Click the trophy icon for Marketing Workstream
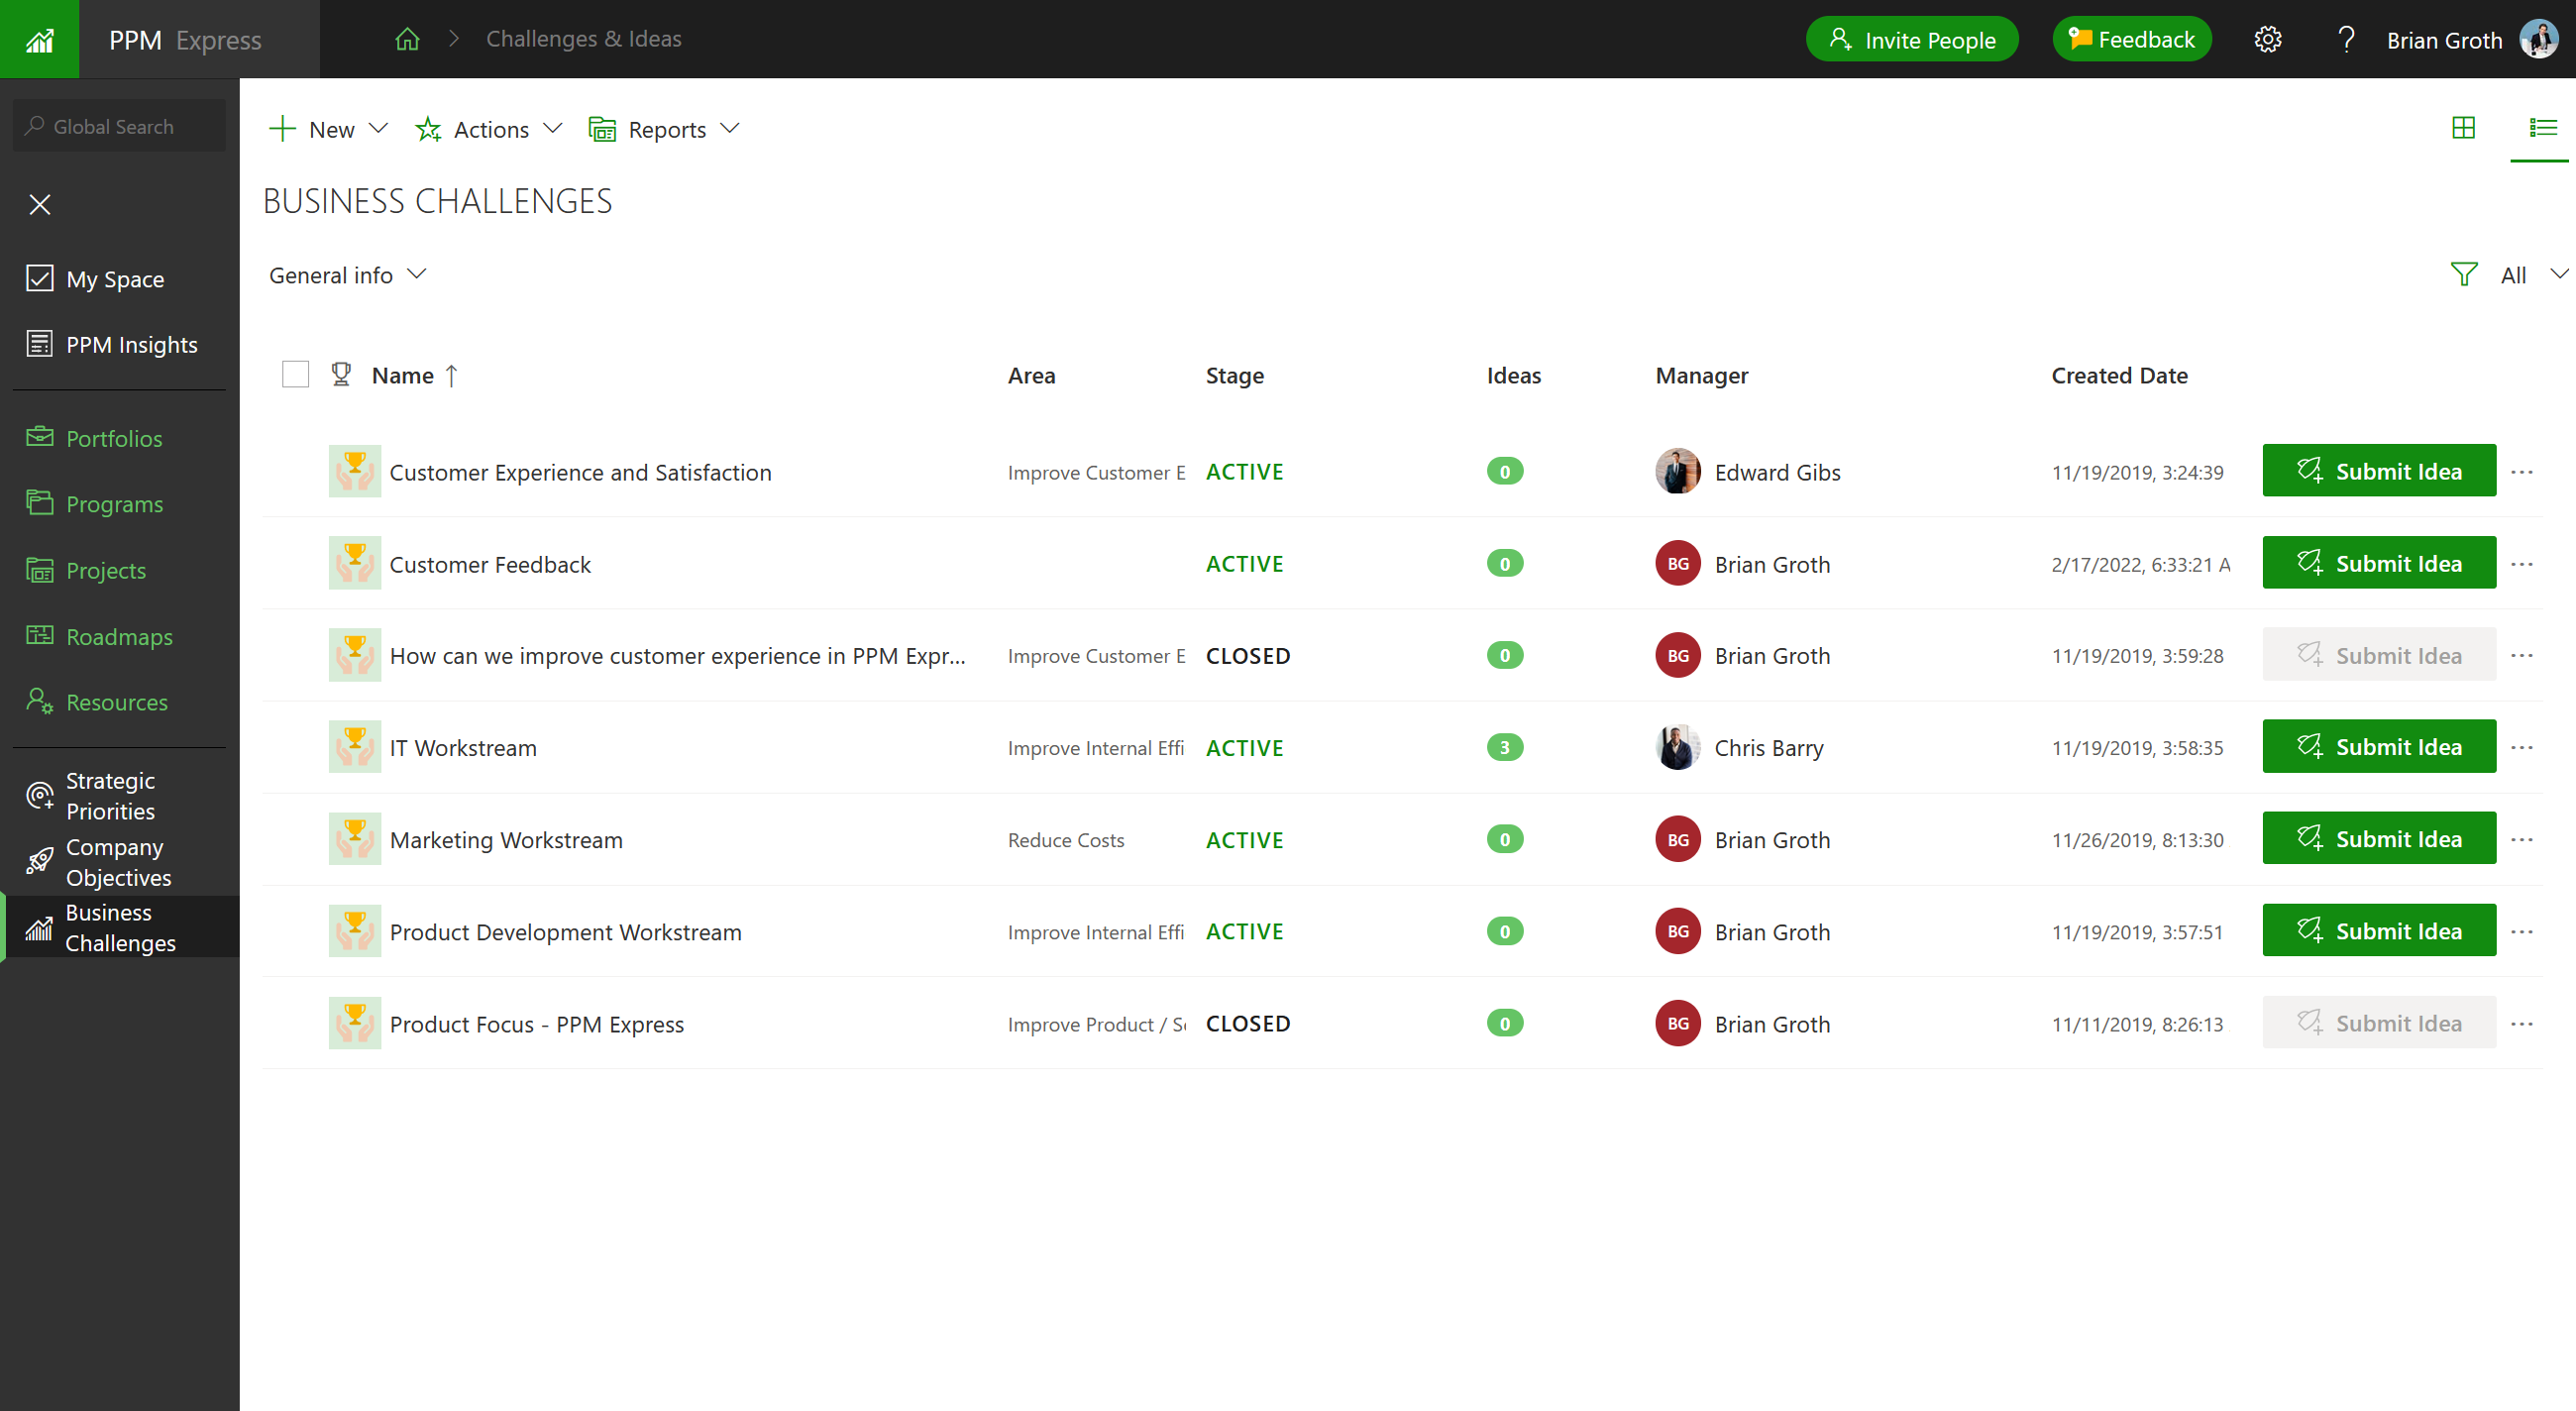 click(355, 839)
